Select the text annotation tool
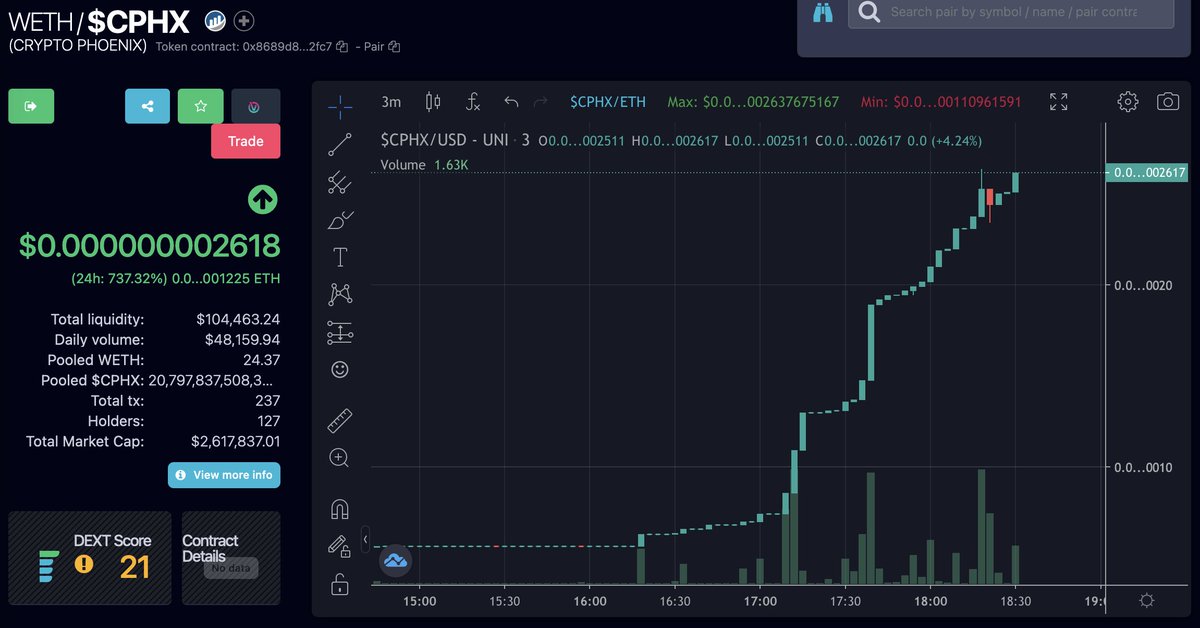Screen dimensions: 1200x628 [x=340, y=257]
